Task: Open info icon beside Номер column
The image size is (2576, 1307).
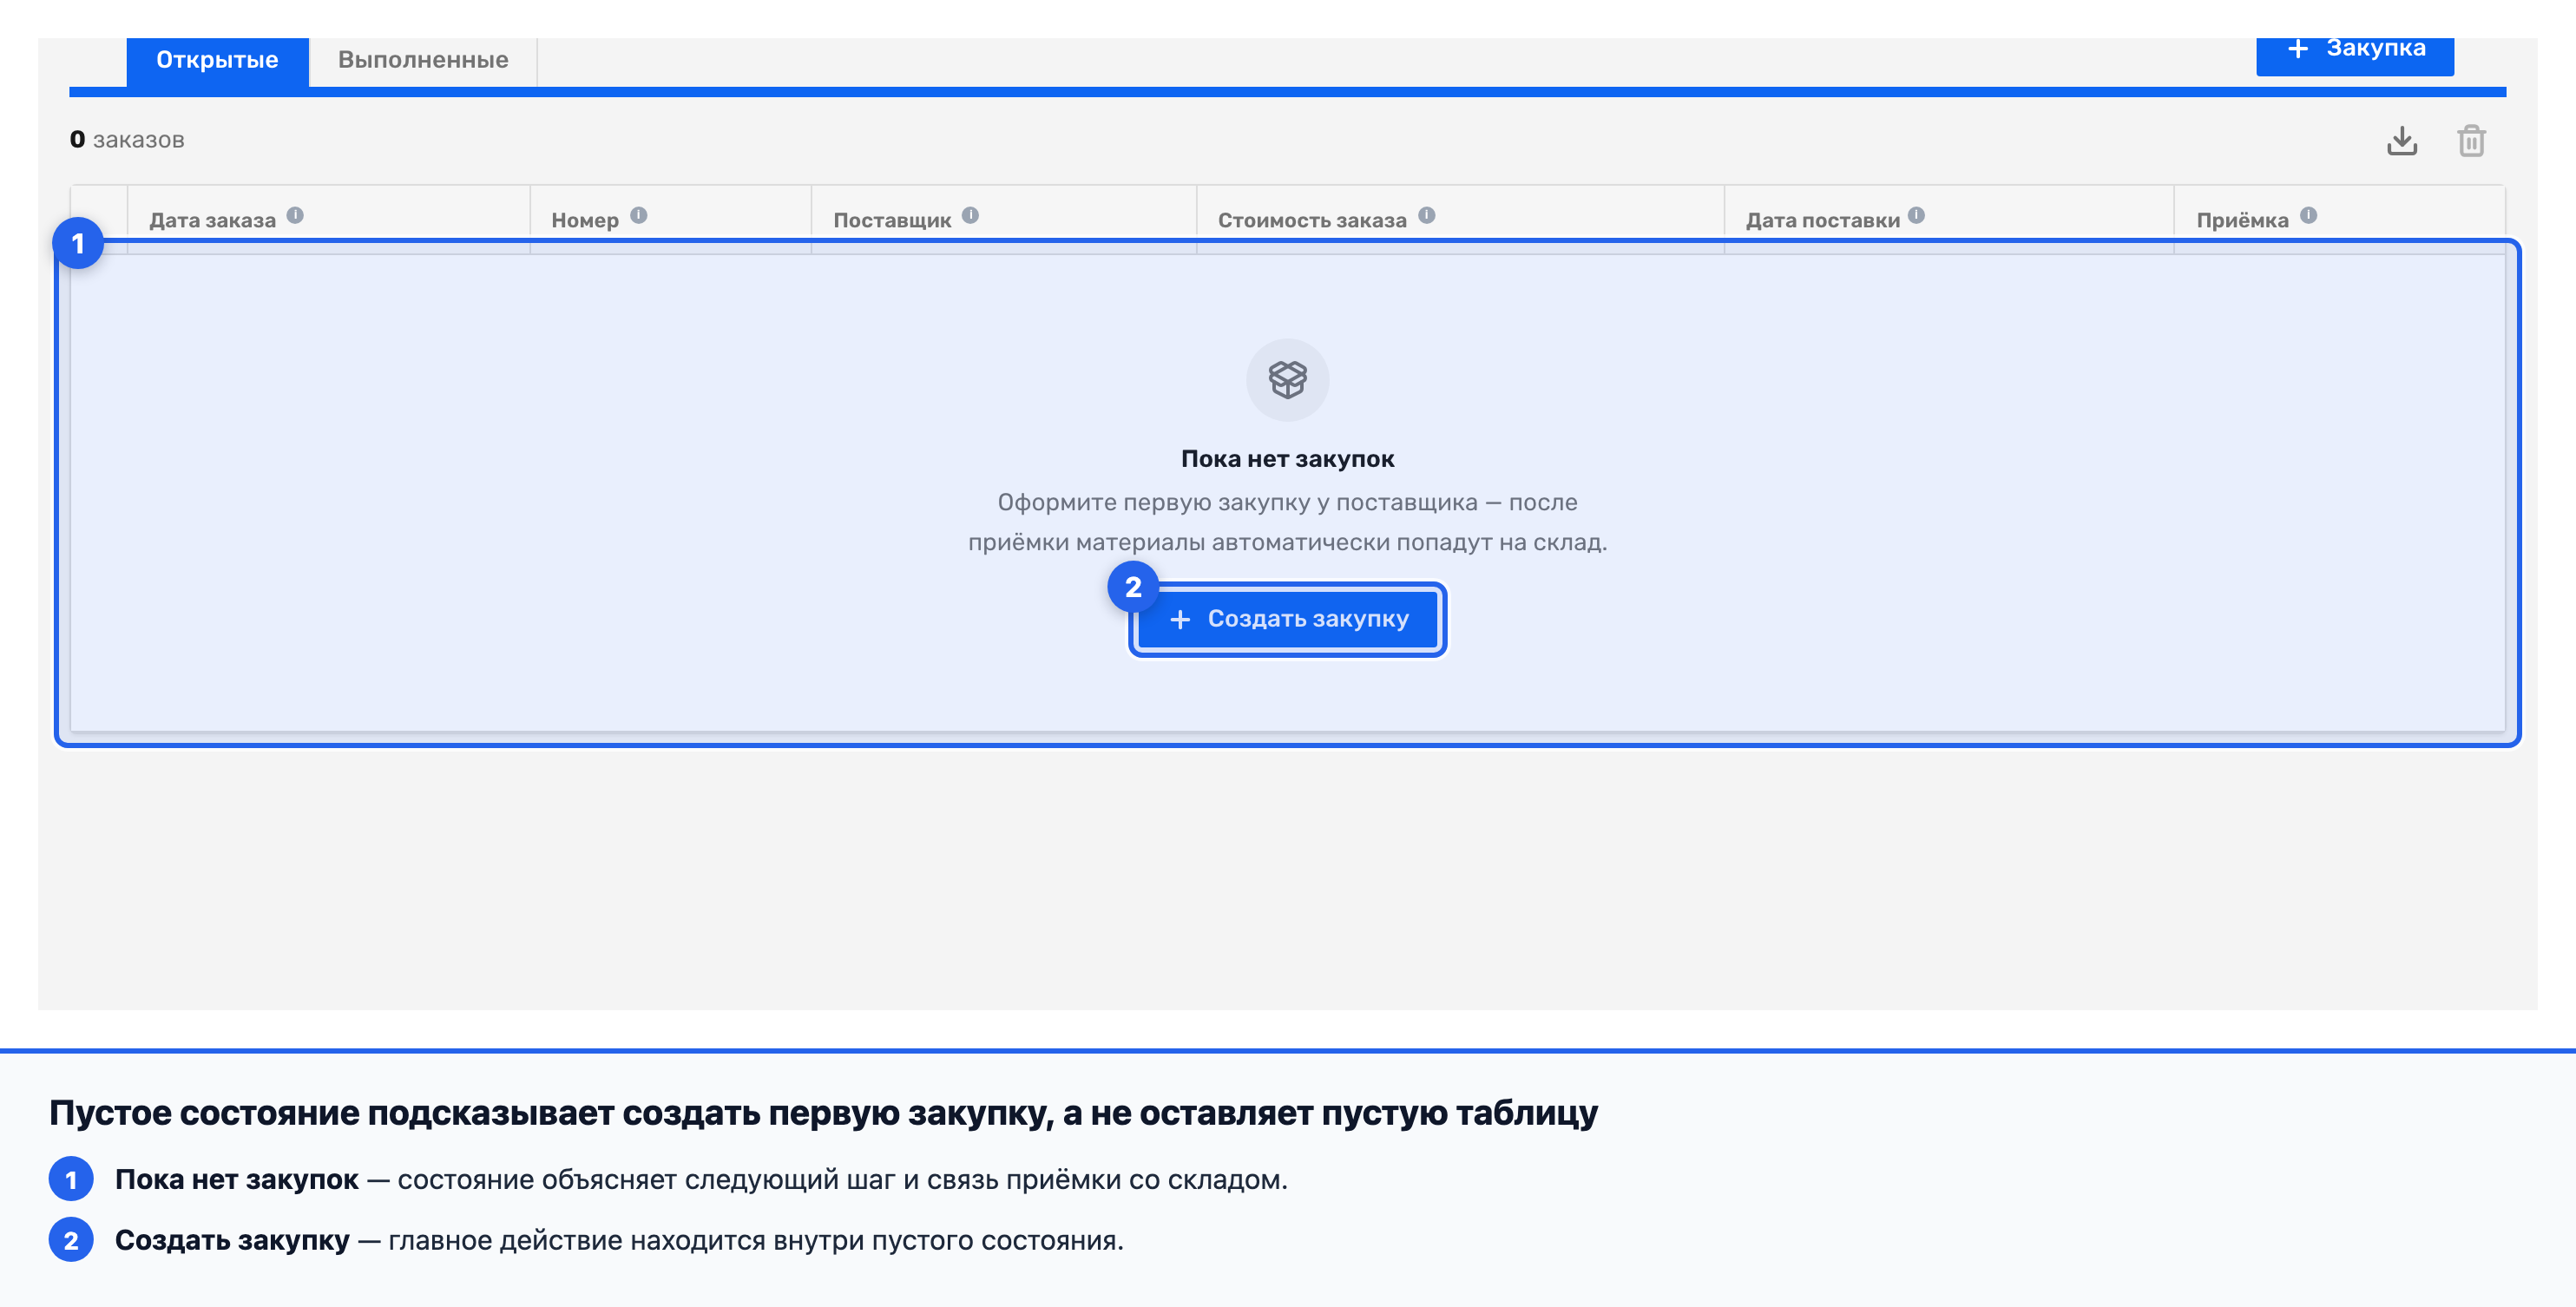Action: pyautogui.click(x=639, y=215)
